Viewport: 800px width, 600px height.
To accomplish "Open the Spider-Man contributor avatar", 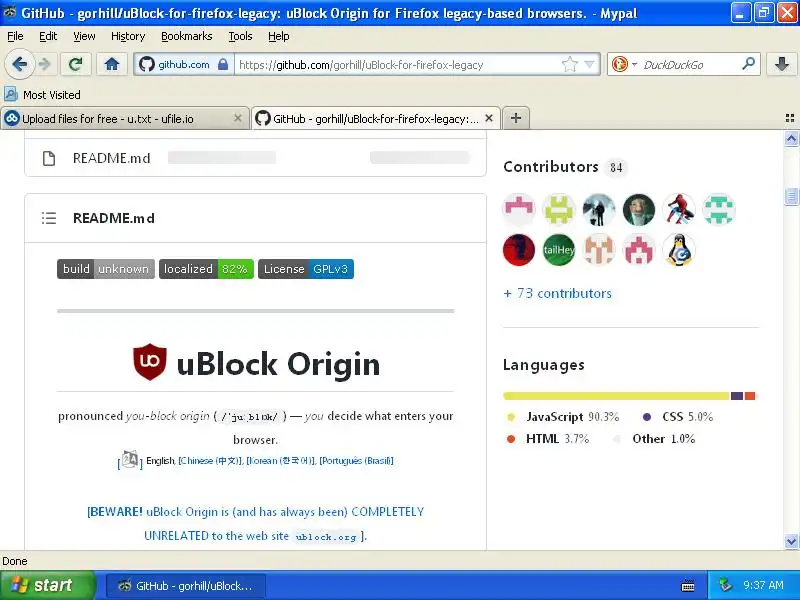I will (x=679, y=209).
